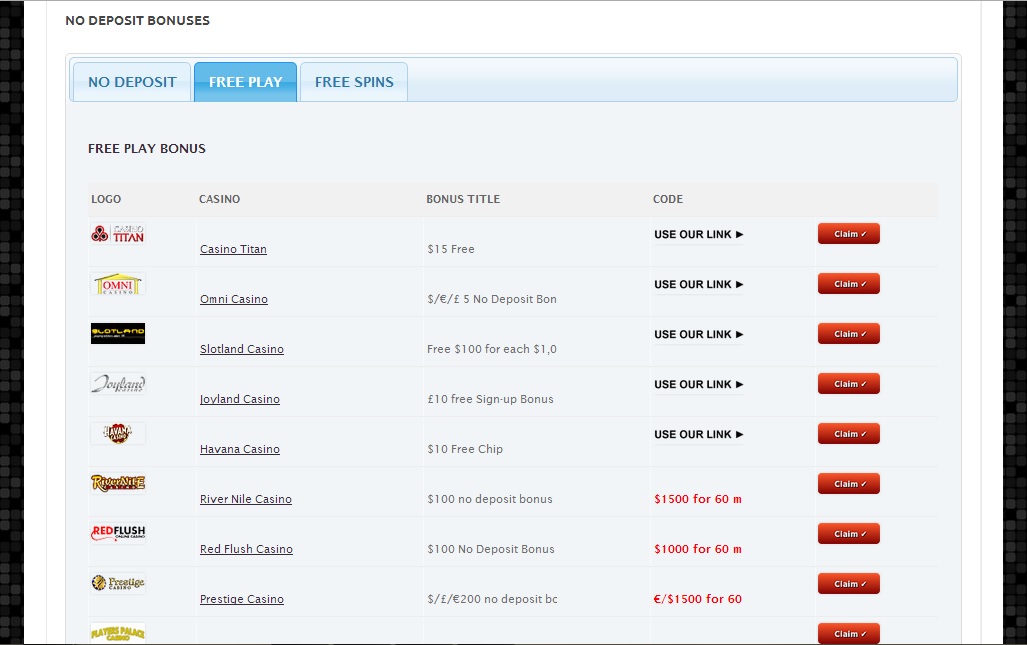1027x645 pixels.
Task: Click USE OUR LINK for Joyland Casino
Action: click(699, 384)
